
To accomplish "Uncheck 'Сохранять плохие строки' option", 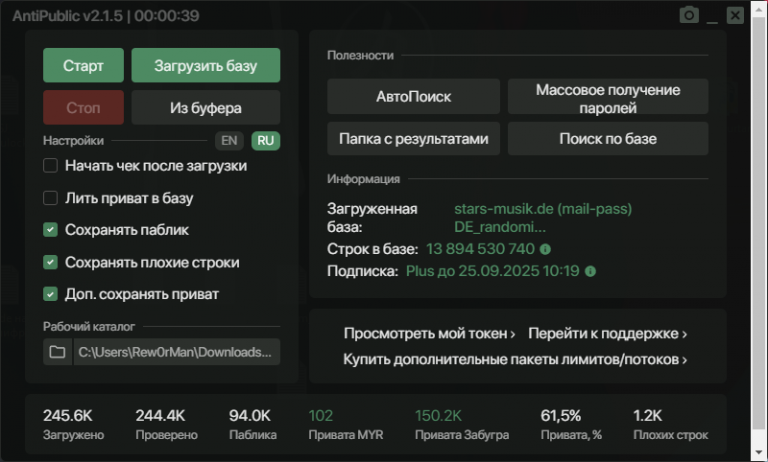I will point(50,262).
